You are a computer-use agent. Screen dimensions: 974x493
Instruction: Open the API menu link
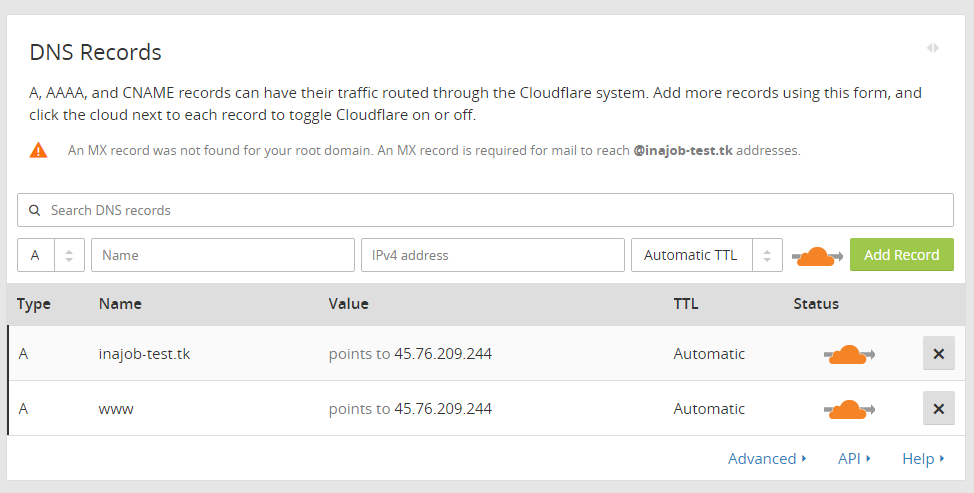pos(854,459)
